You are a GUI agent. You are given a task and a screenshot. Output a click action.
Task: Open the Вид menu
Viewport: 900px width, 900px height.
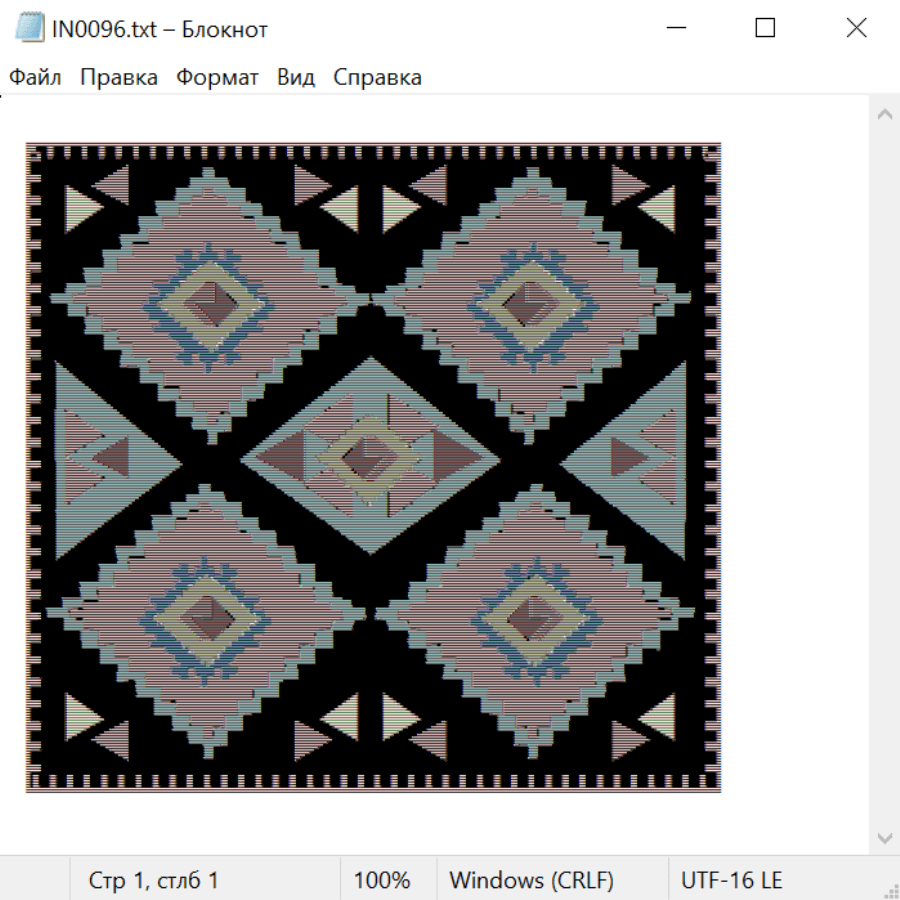pyautogui.click(x=296, y=77)
